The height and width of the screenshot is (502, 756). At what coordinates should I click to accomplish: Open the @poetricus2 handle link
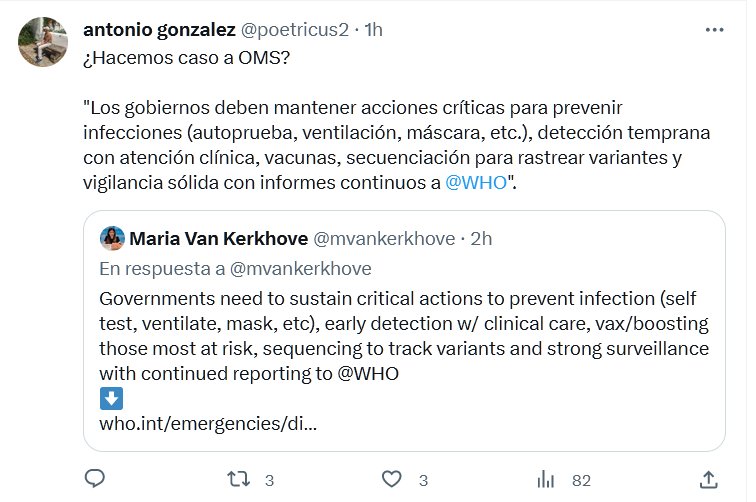coord(296,30)
